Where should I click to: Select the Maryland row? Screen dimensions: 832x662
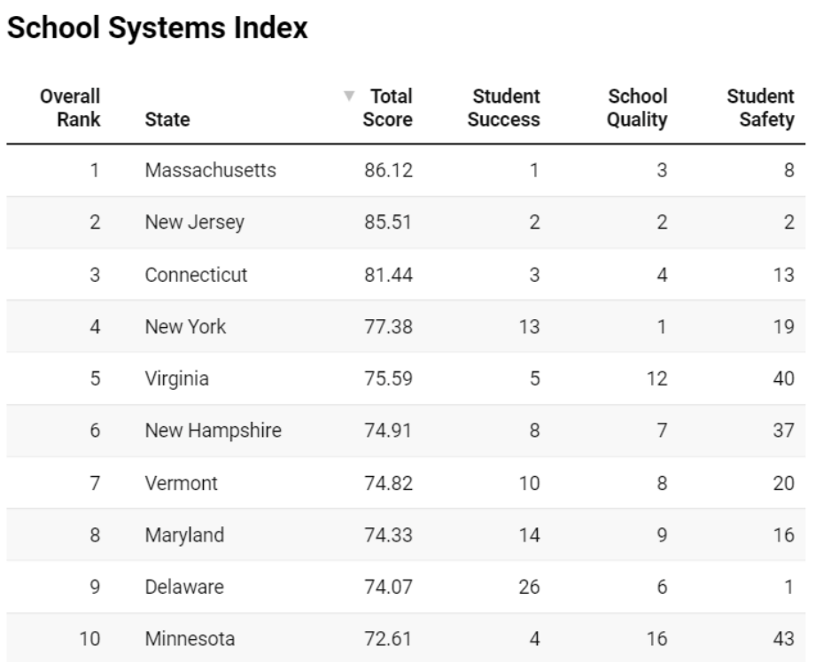[184, 535]
